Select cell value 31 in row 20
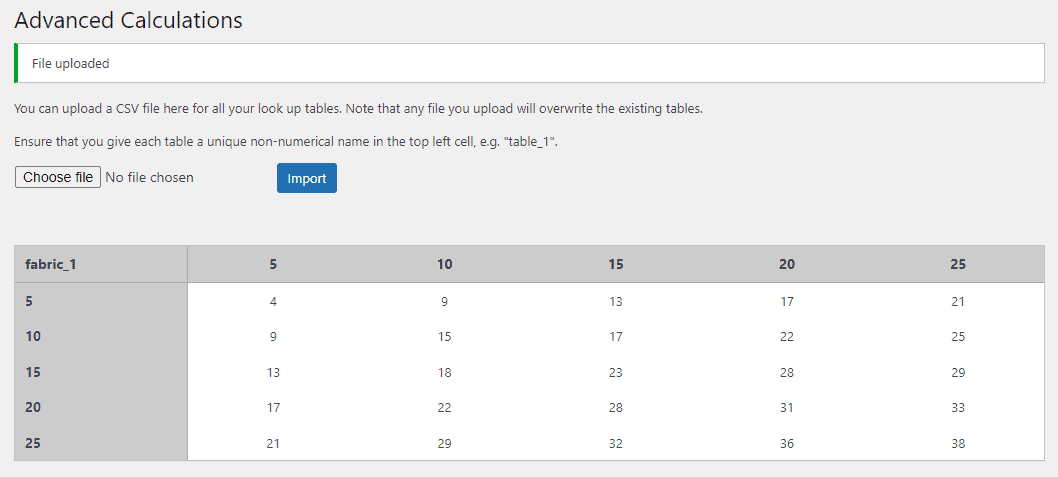 tap(787, 408)
